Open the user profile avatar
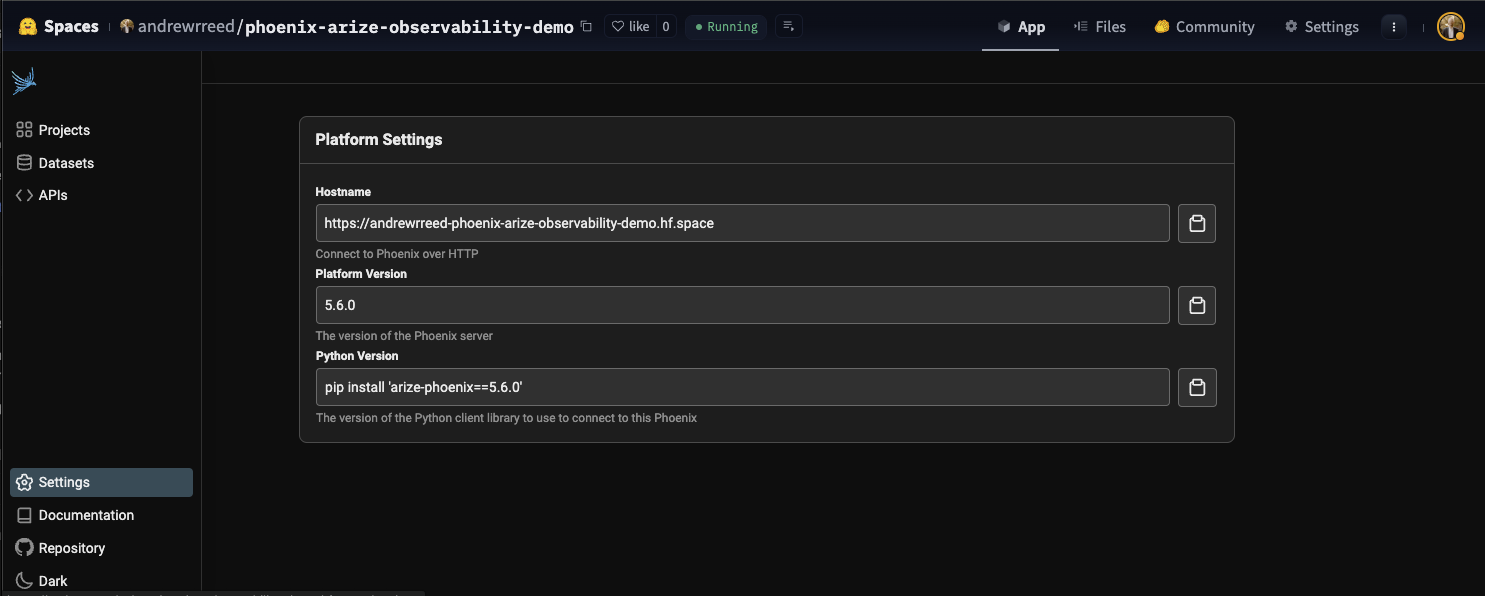This screenshot has width=1485, height=596. pyautogui.click(x=1450, y=27)
